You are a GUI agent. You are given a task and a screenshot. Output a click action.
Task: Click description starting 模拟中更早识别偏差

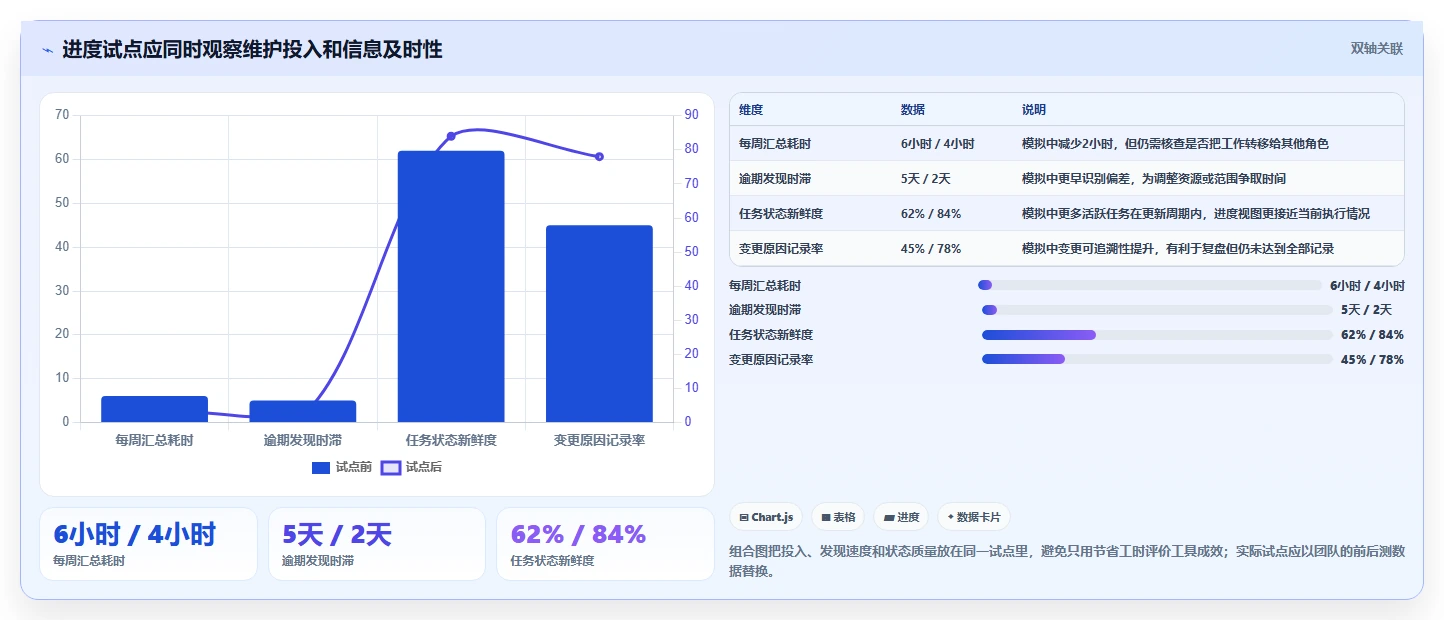[x=1154, y=179]
